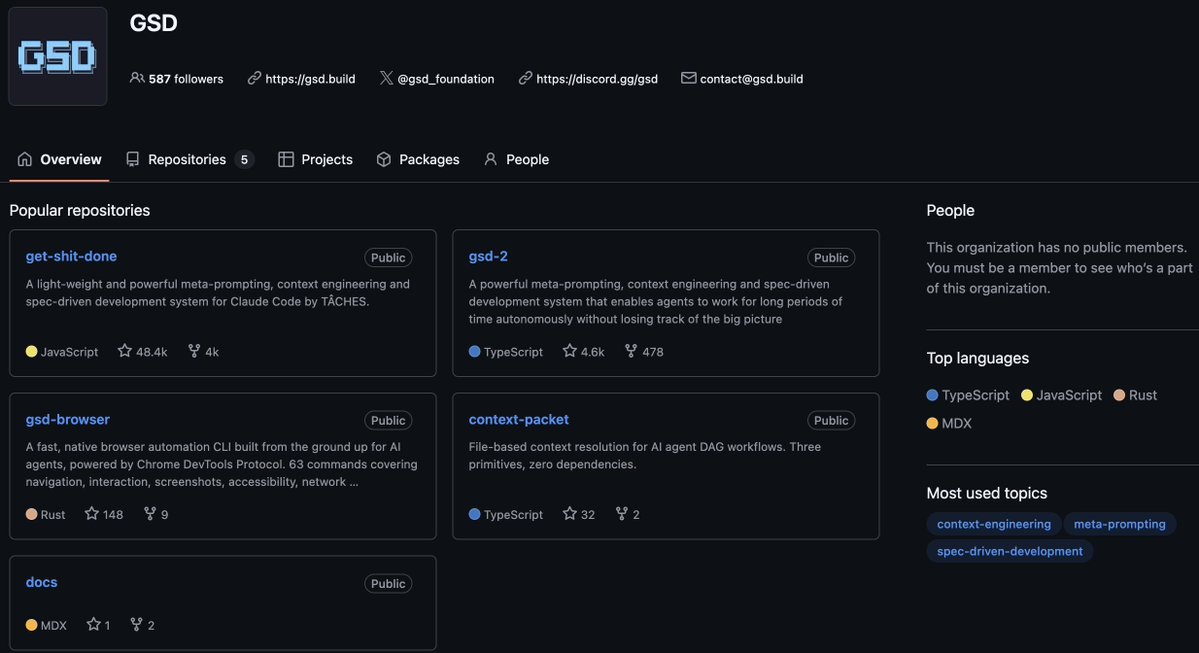
Task: Open the @gsd_foundation profile link
Action: click(446, 79)
